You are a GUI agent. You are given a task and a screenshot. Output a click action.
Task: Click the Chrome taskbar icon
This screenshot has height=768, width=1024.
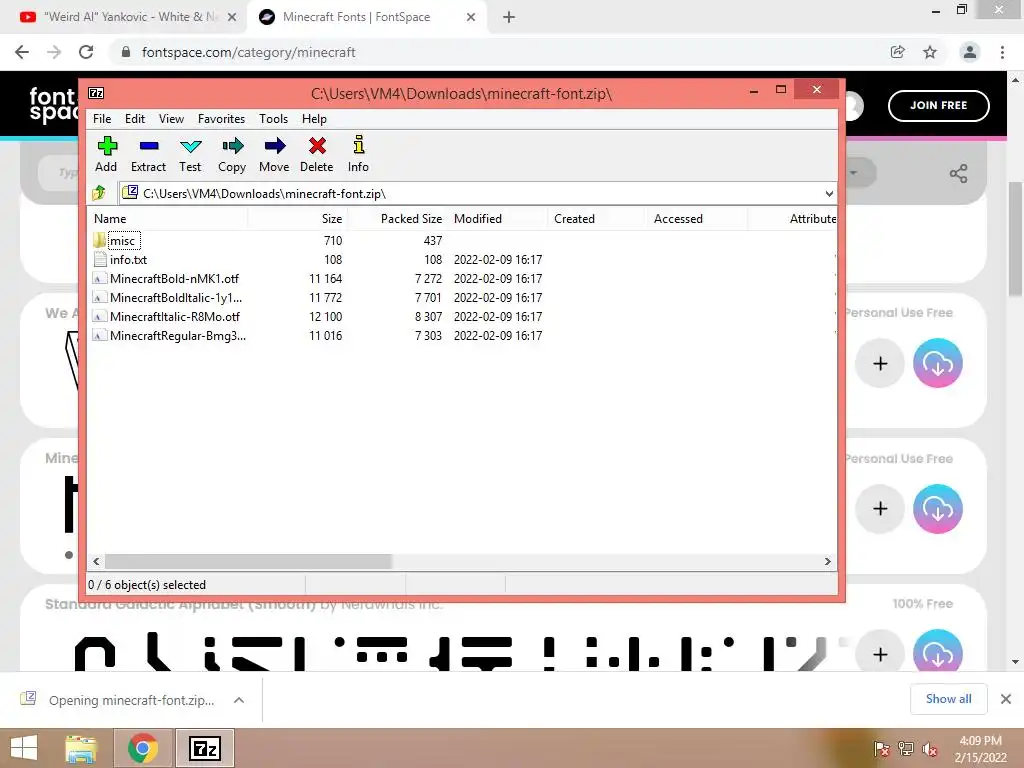(x=142, y=748)
